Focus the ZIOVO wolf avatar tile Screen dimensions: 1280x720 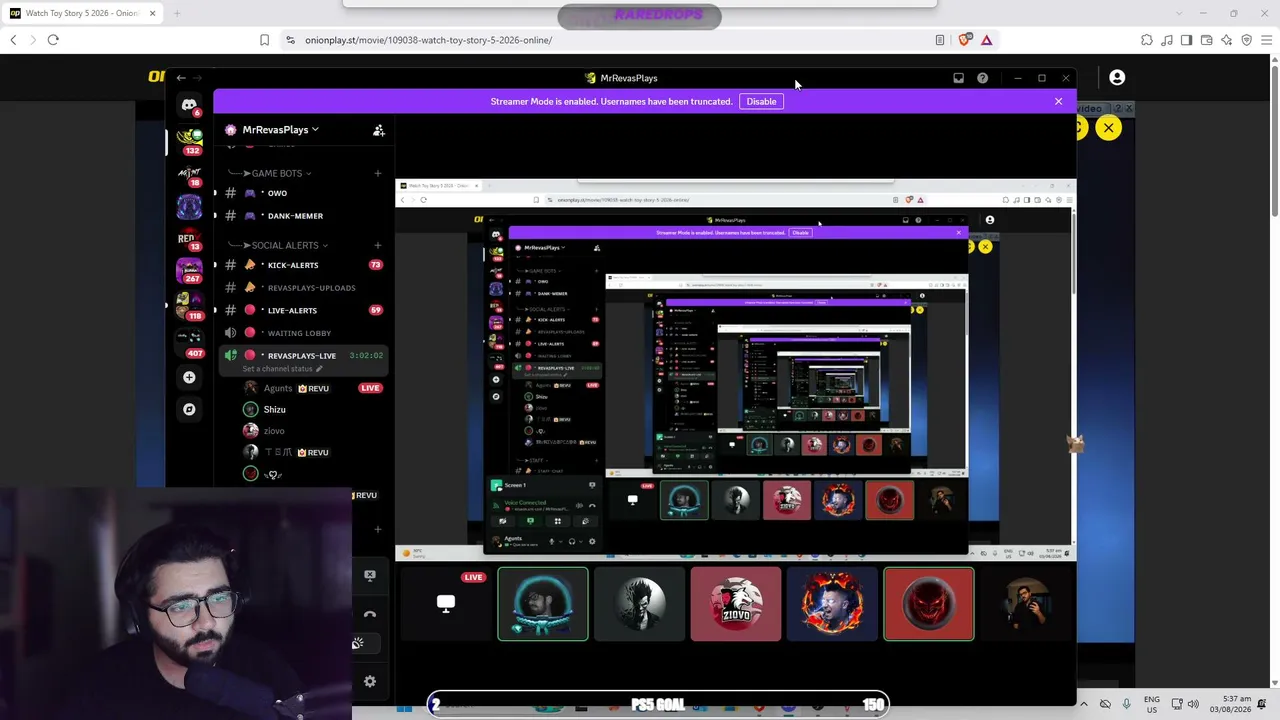point(735,604)
